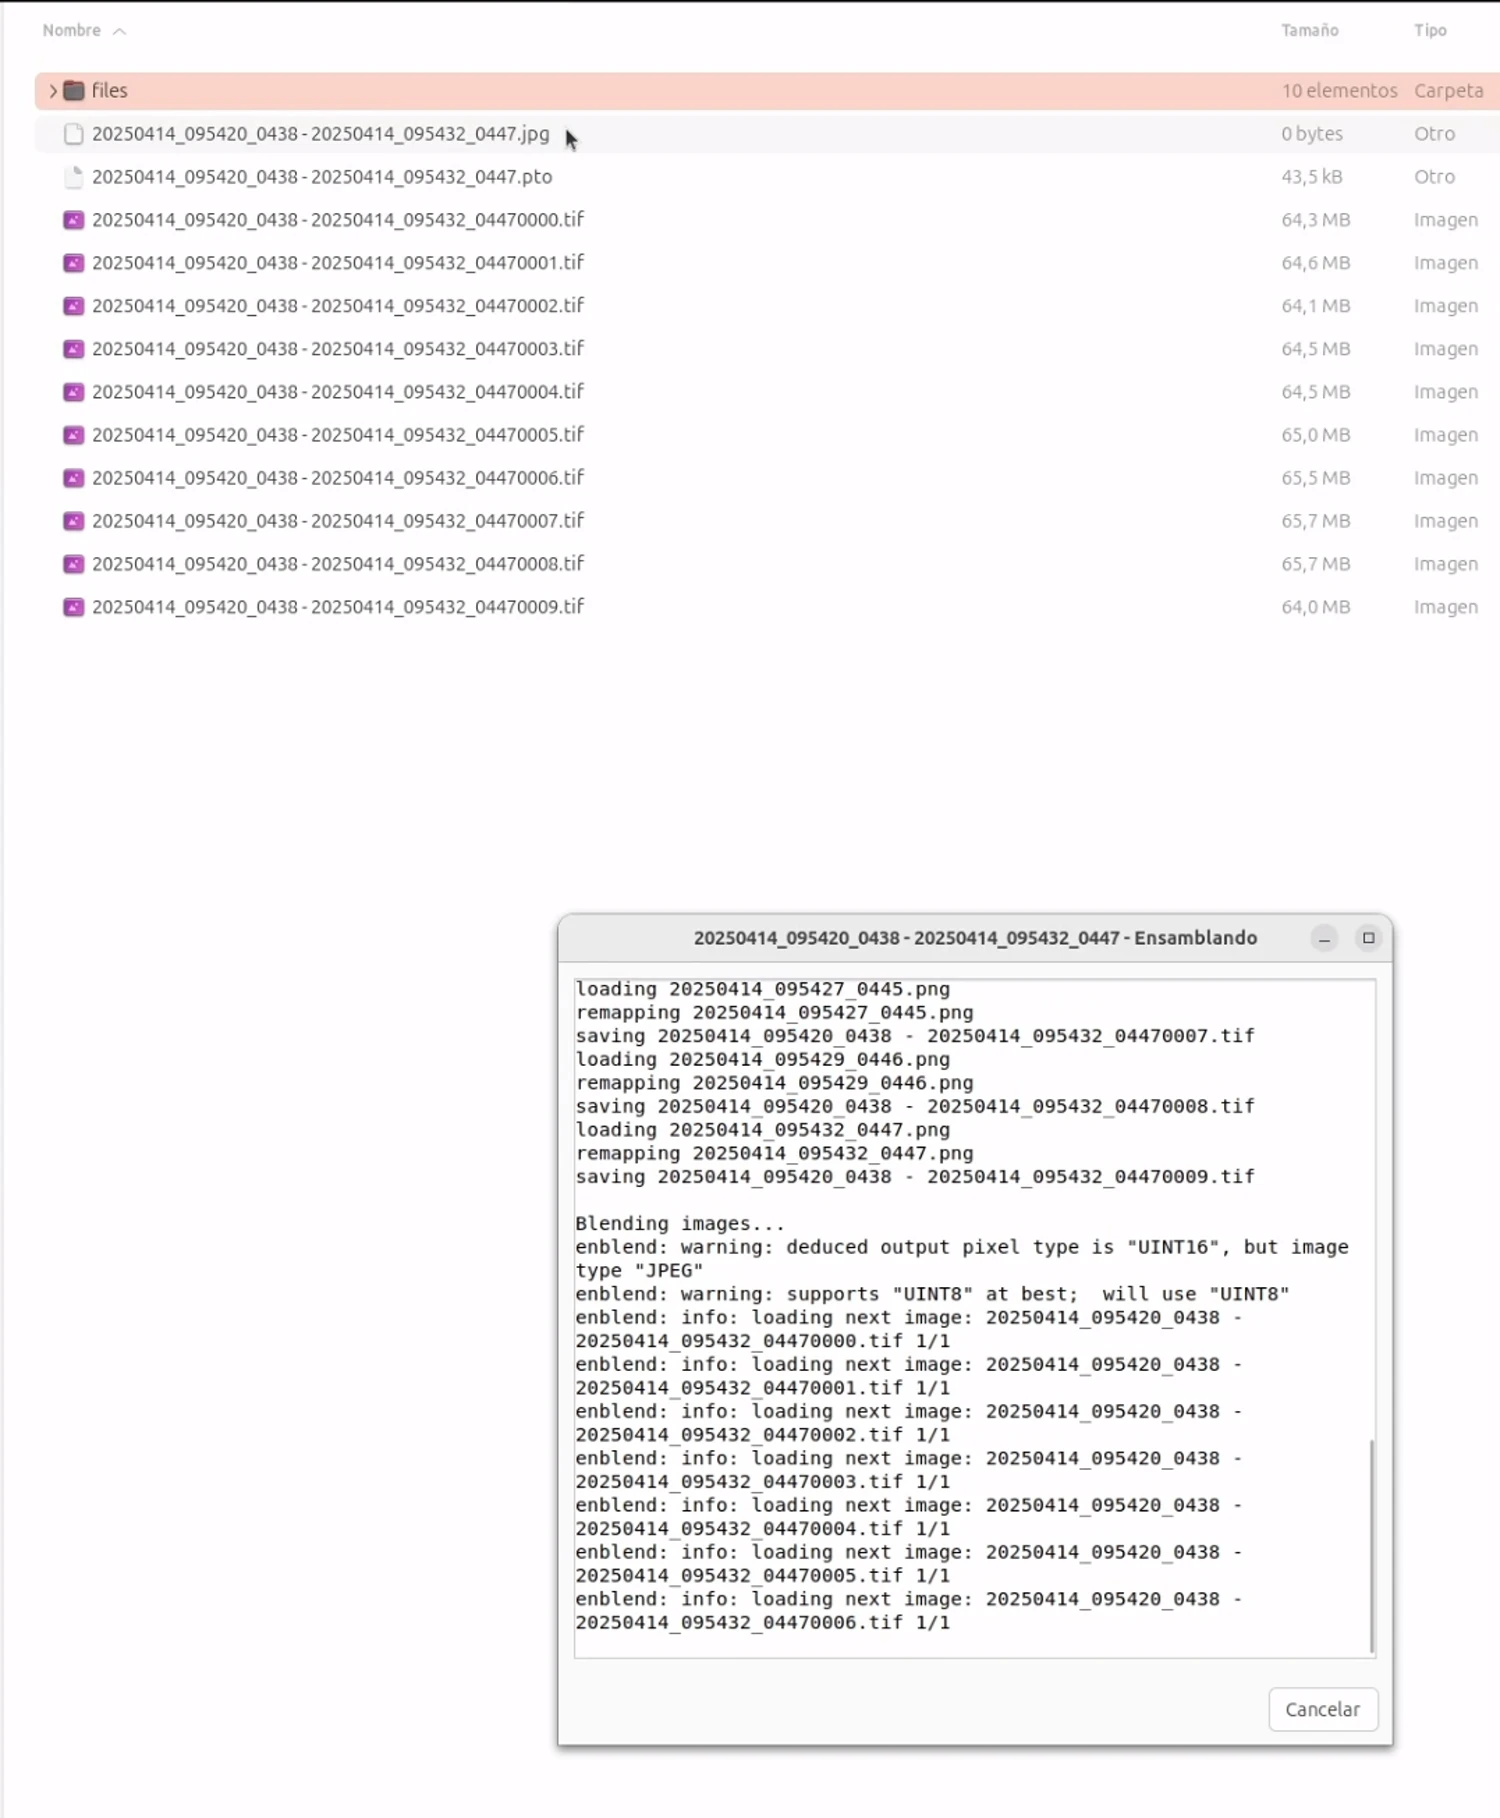The image size is (1500, 1818).
Task: Minimize the Ensamblando dialog
Action: pos(1324,938)
